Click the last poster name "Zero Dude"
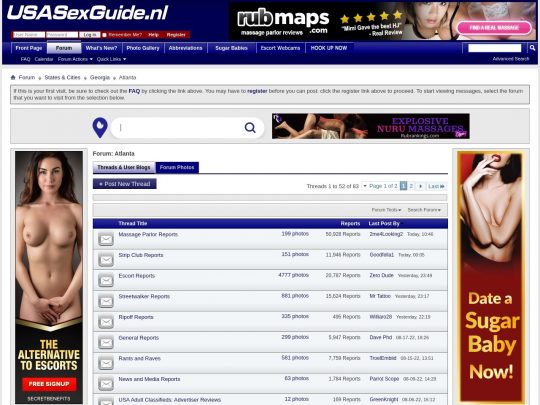 click(381, 276)
